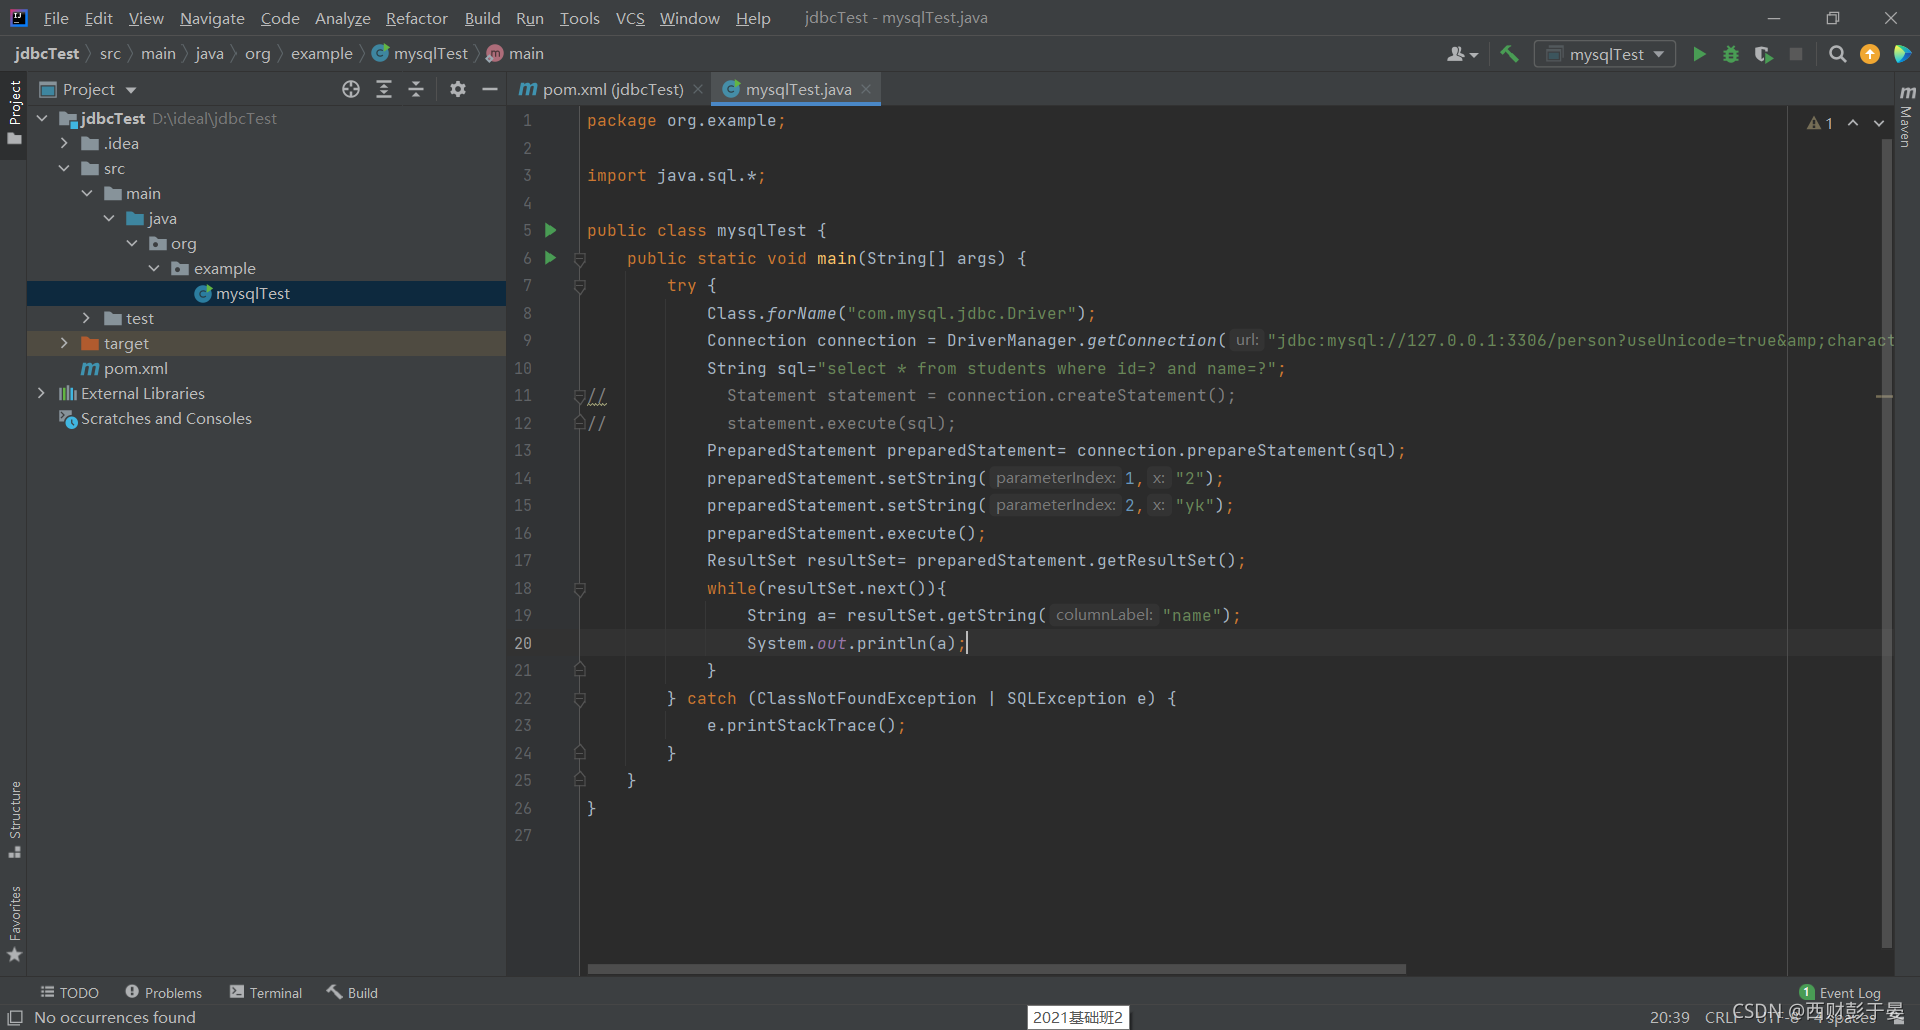Open the File menu

click(x=56, y=18)
